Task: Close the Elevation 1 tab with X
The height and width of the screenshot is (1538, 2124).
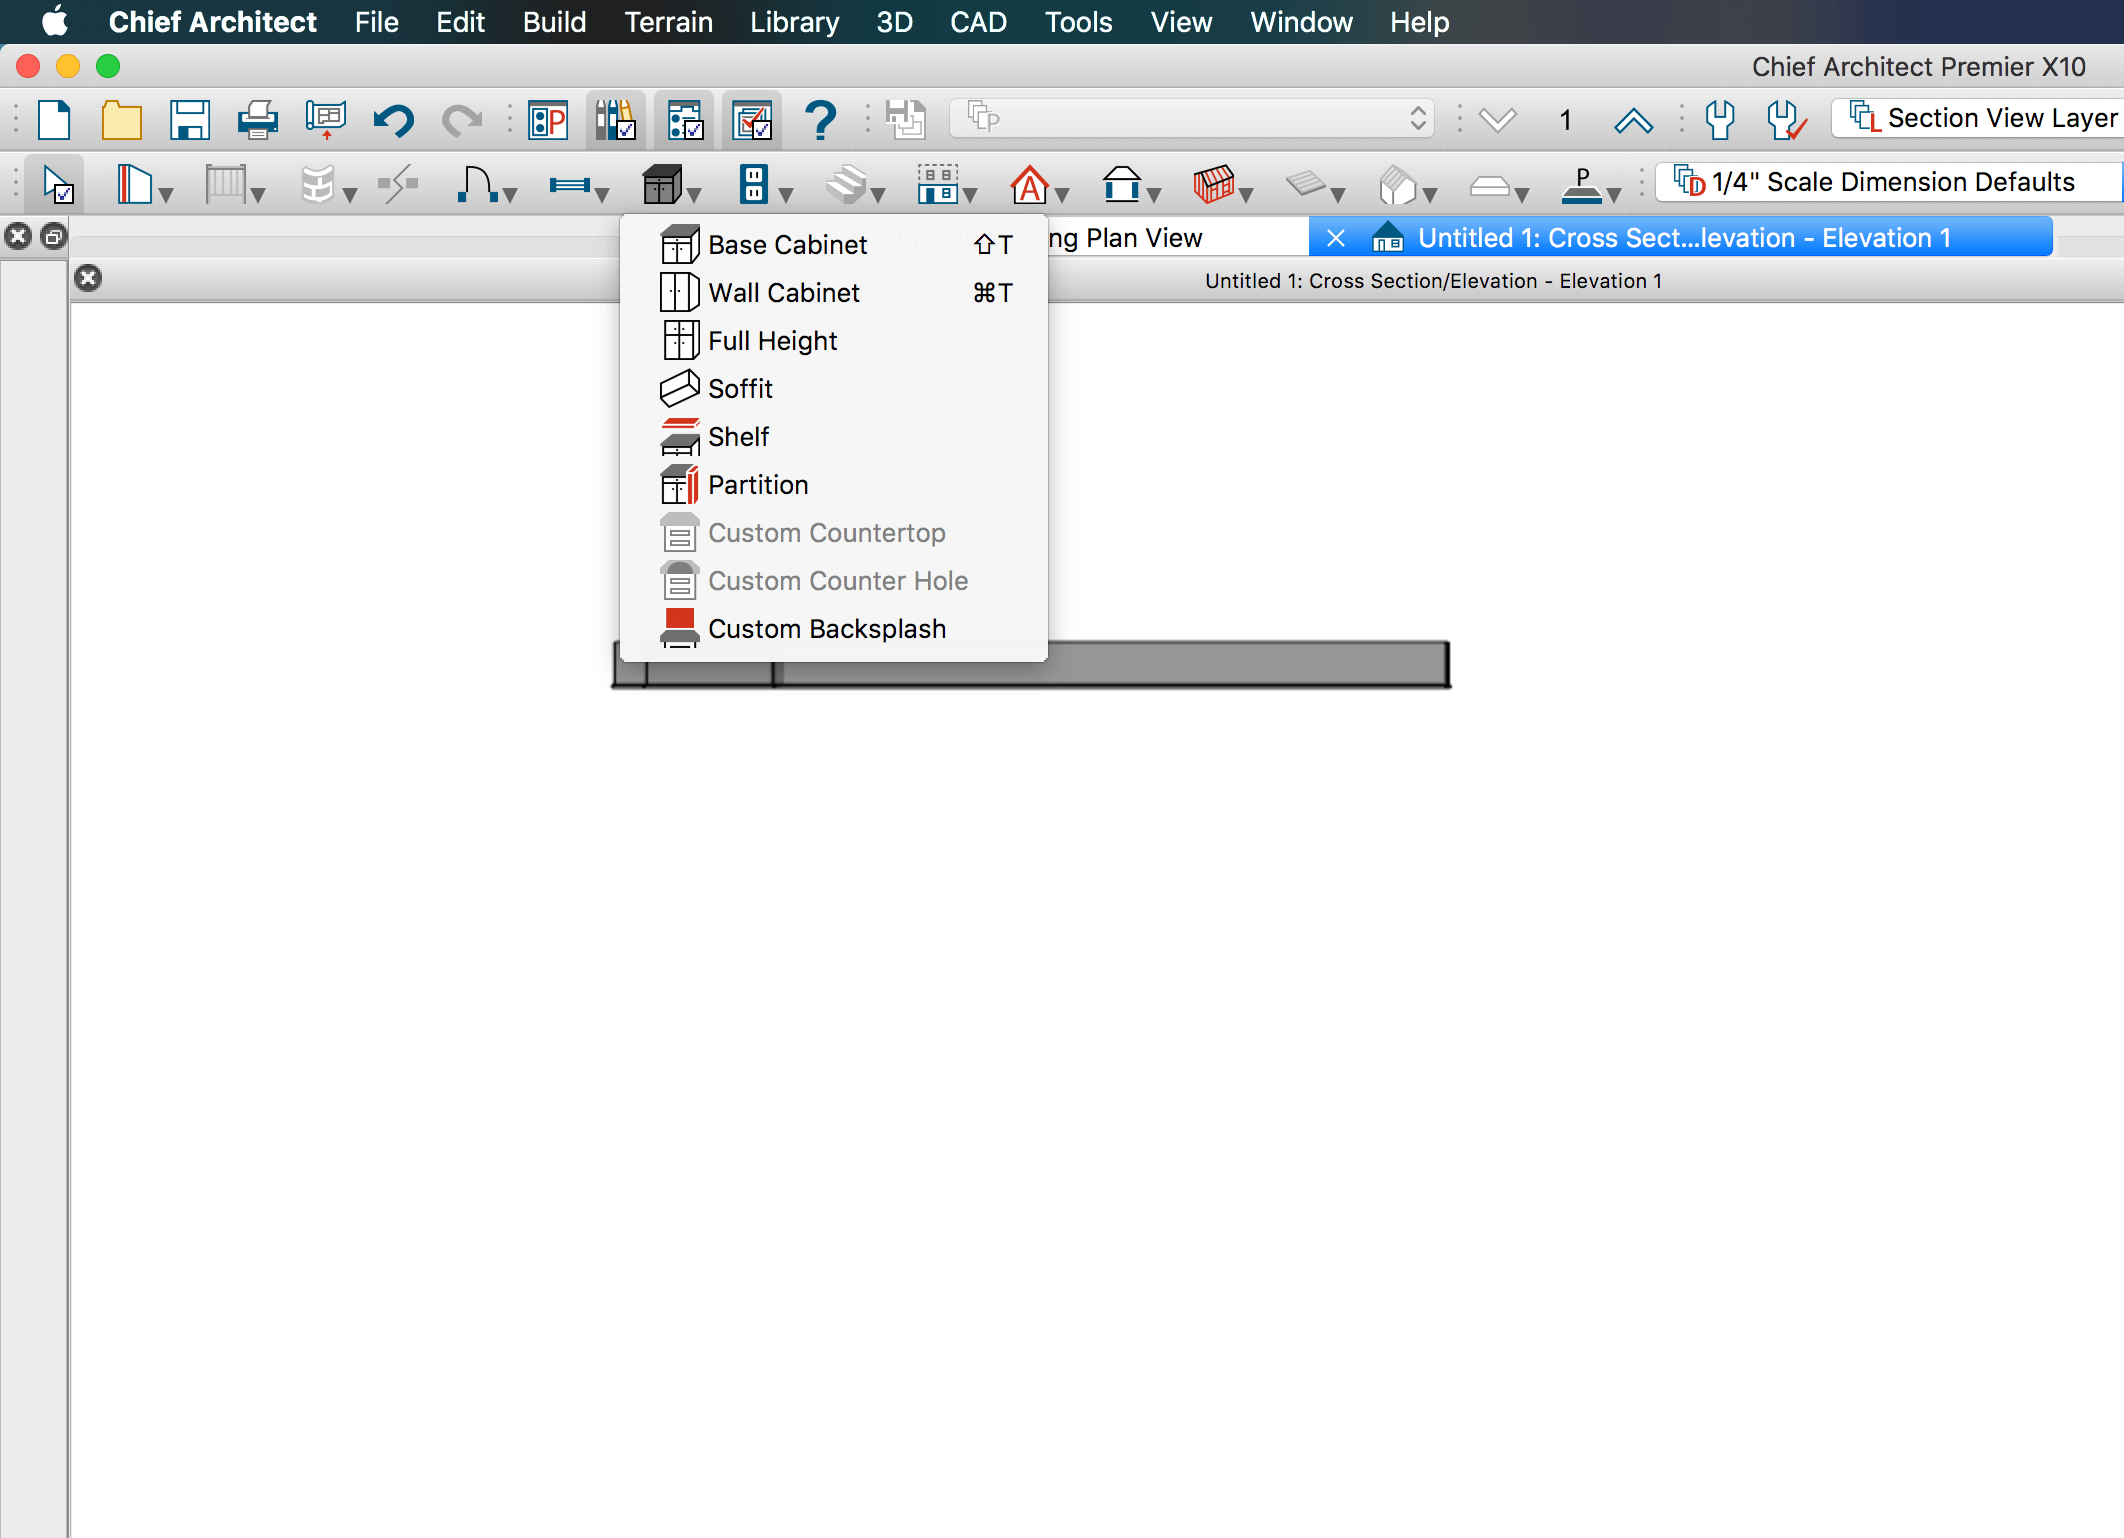Action: point(1335,238)
